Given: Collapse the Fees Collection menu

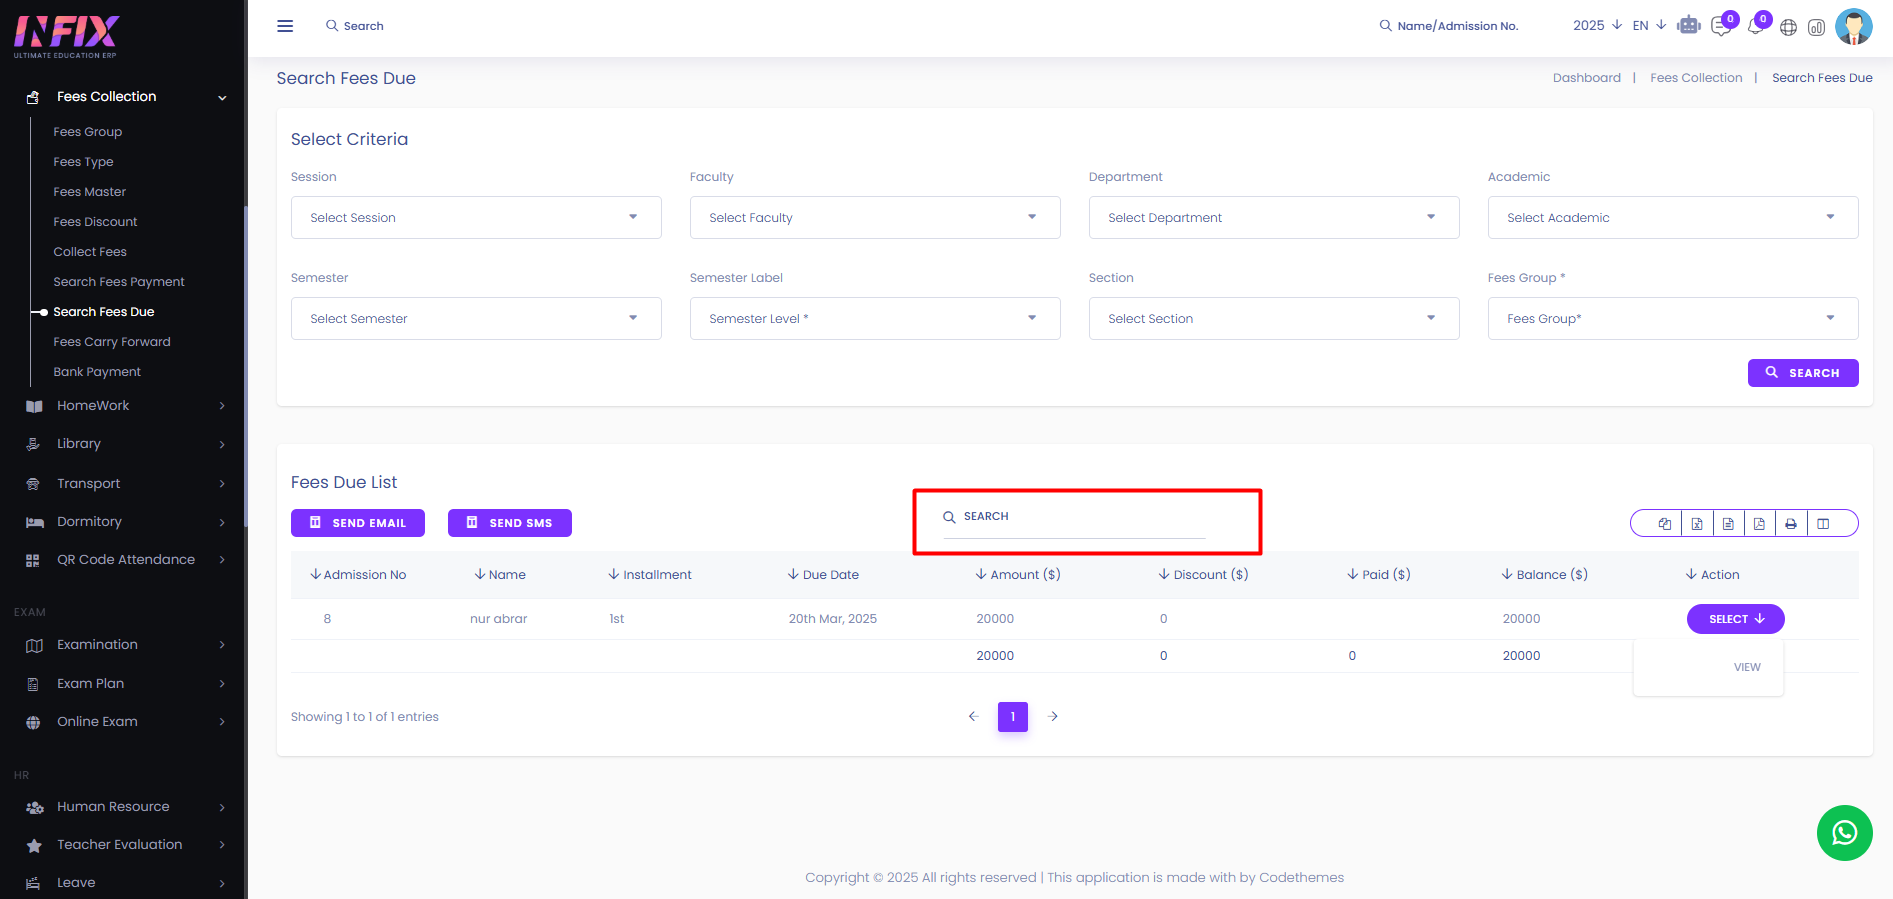Looking at the screenshot, I should click(124, 97).
